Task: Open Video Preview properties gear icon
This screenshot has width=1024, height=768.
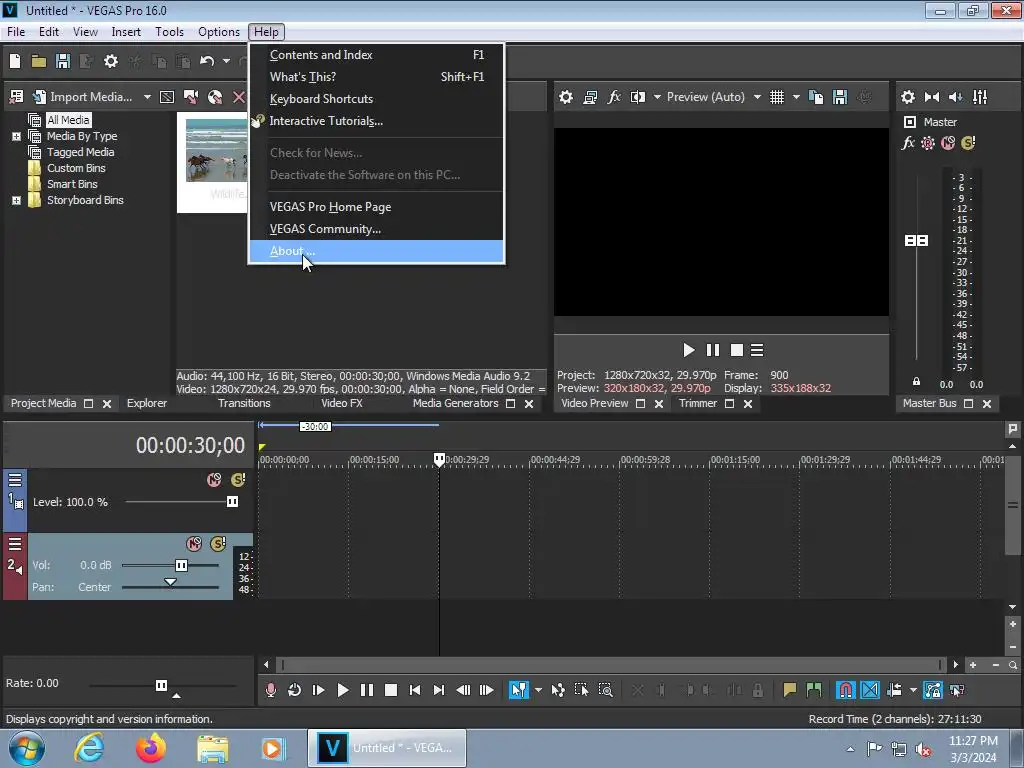Action: (x=566, y=97)
